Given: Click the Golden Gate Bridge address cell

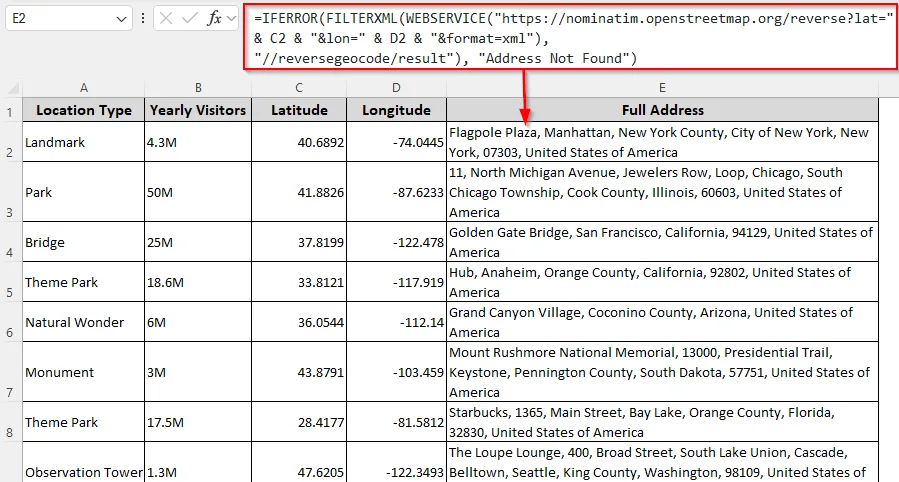Looking at the screenshot, I should (x=662, y=242).
